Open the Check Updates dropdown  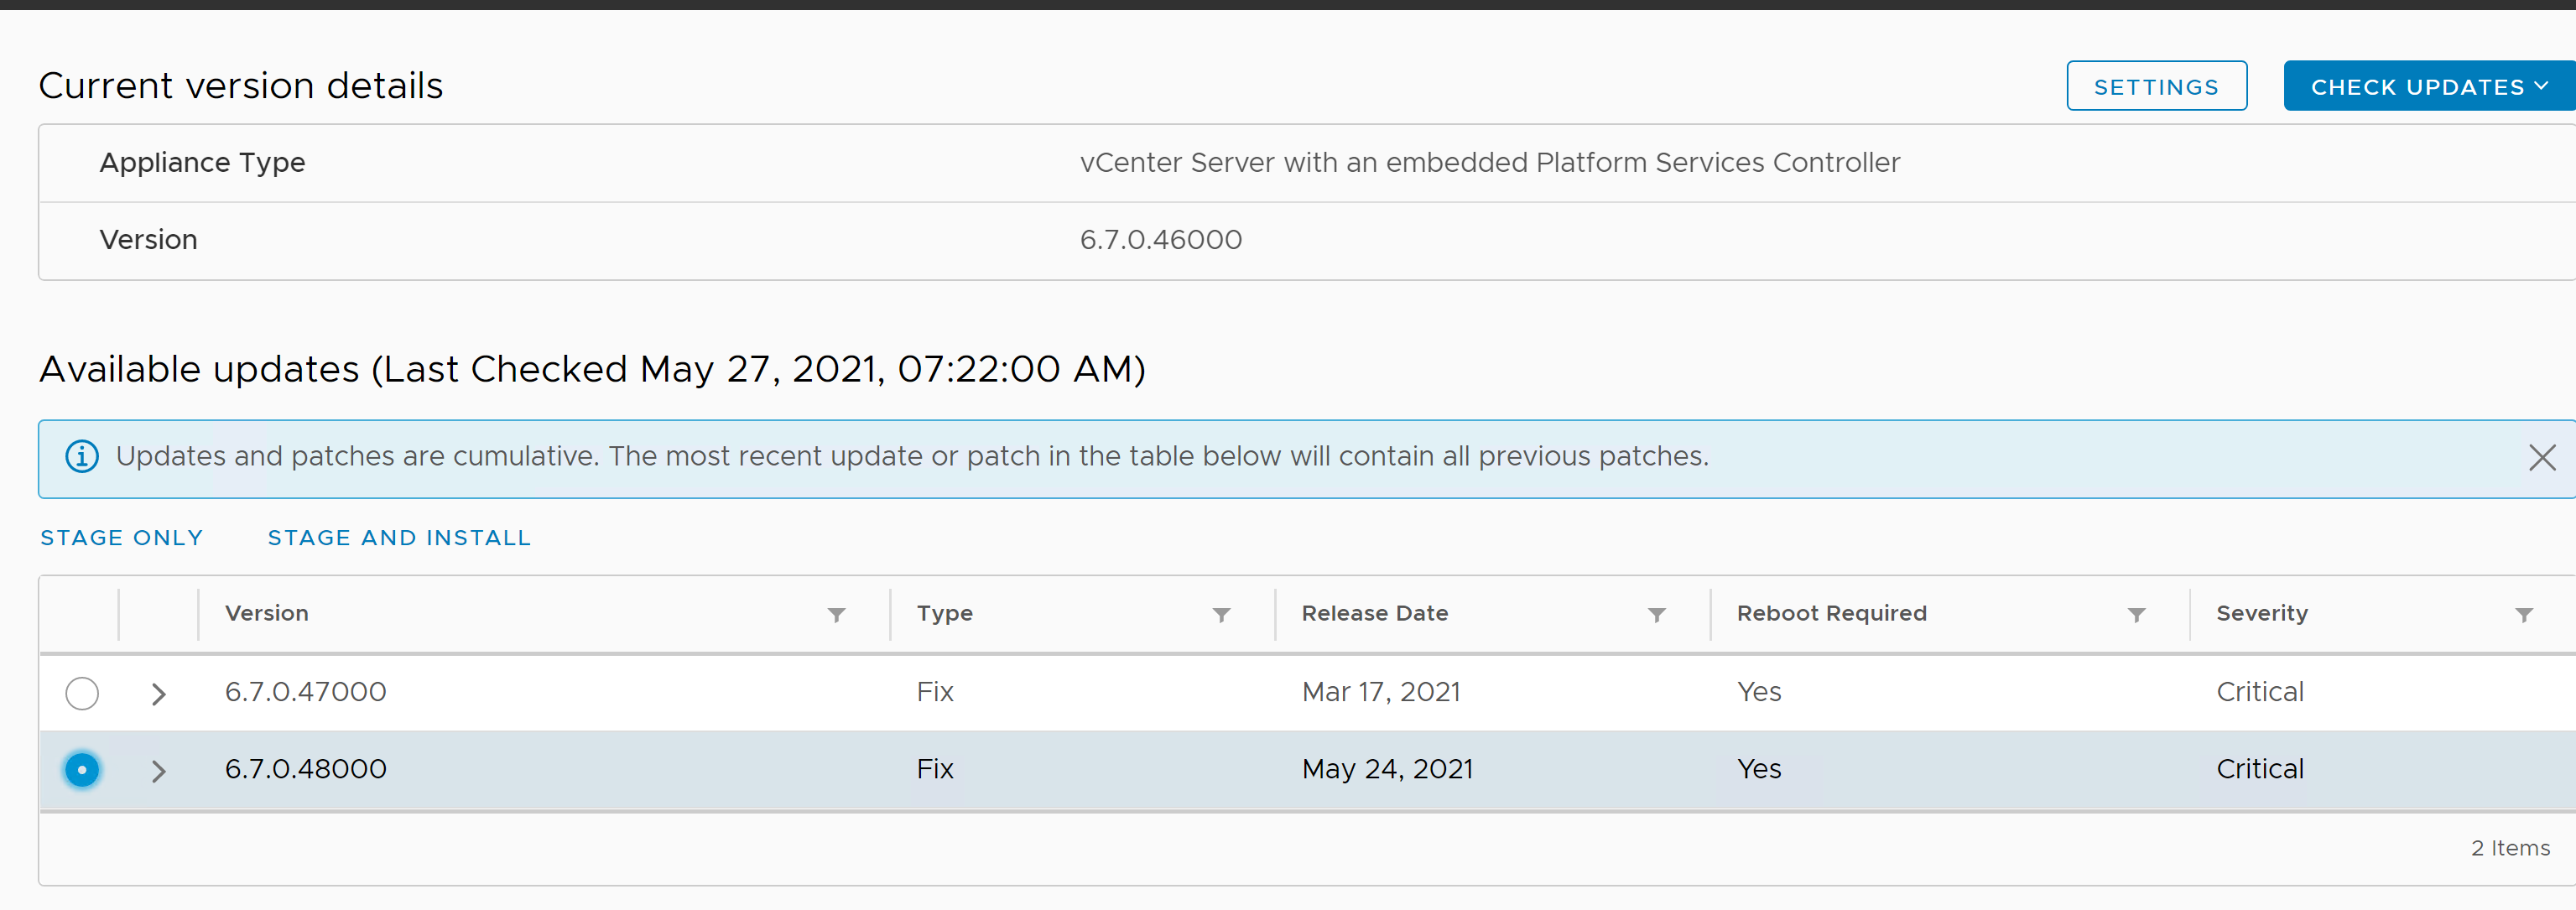click(x=2429, y=86)
